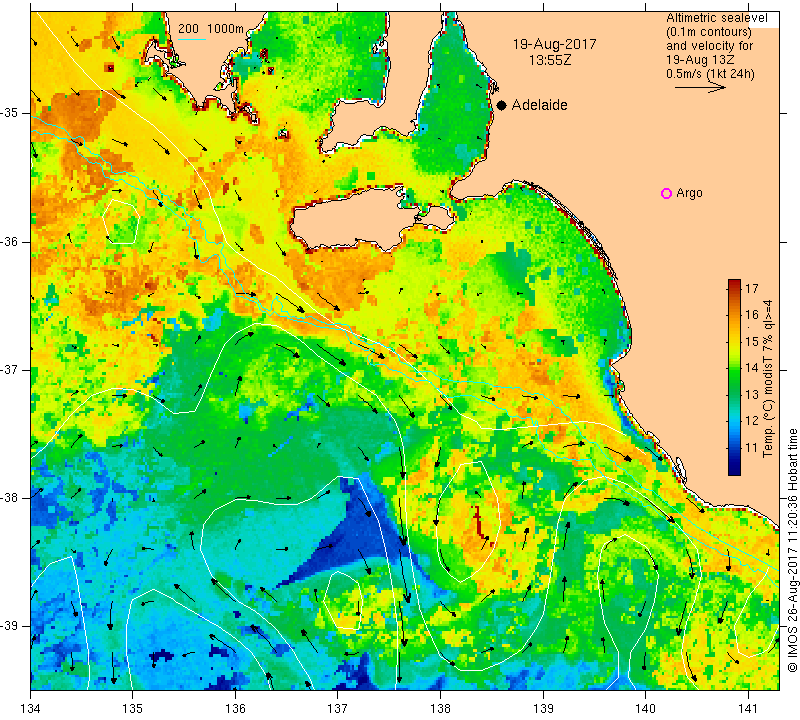Click the longitude axis label 140
Viewport: 800px width, 720px height.
[x=645, y=708]
